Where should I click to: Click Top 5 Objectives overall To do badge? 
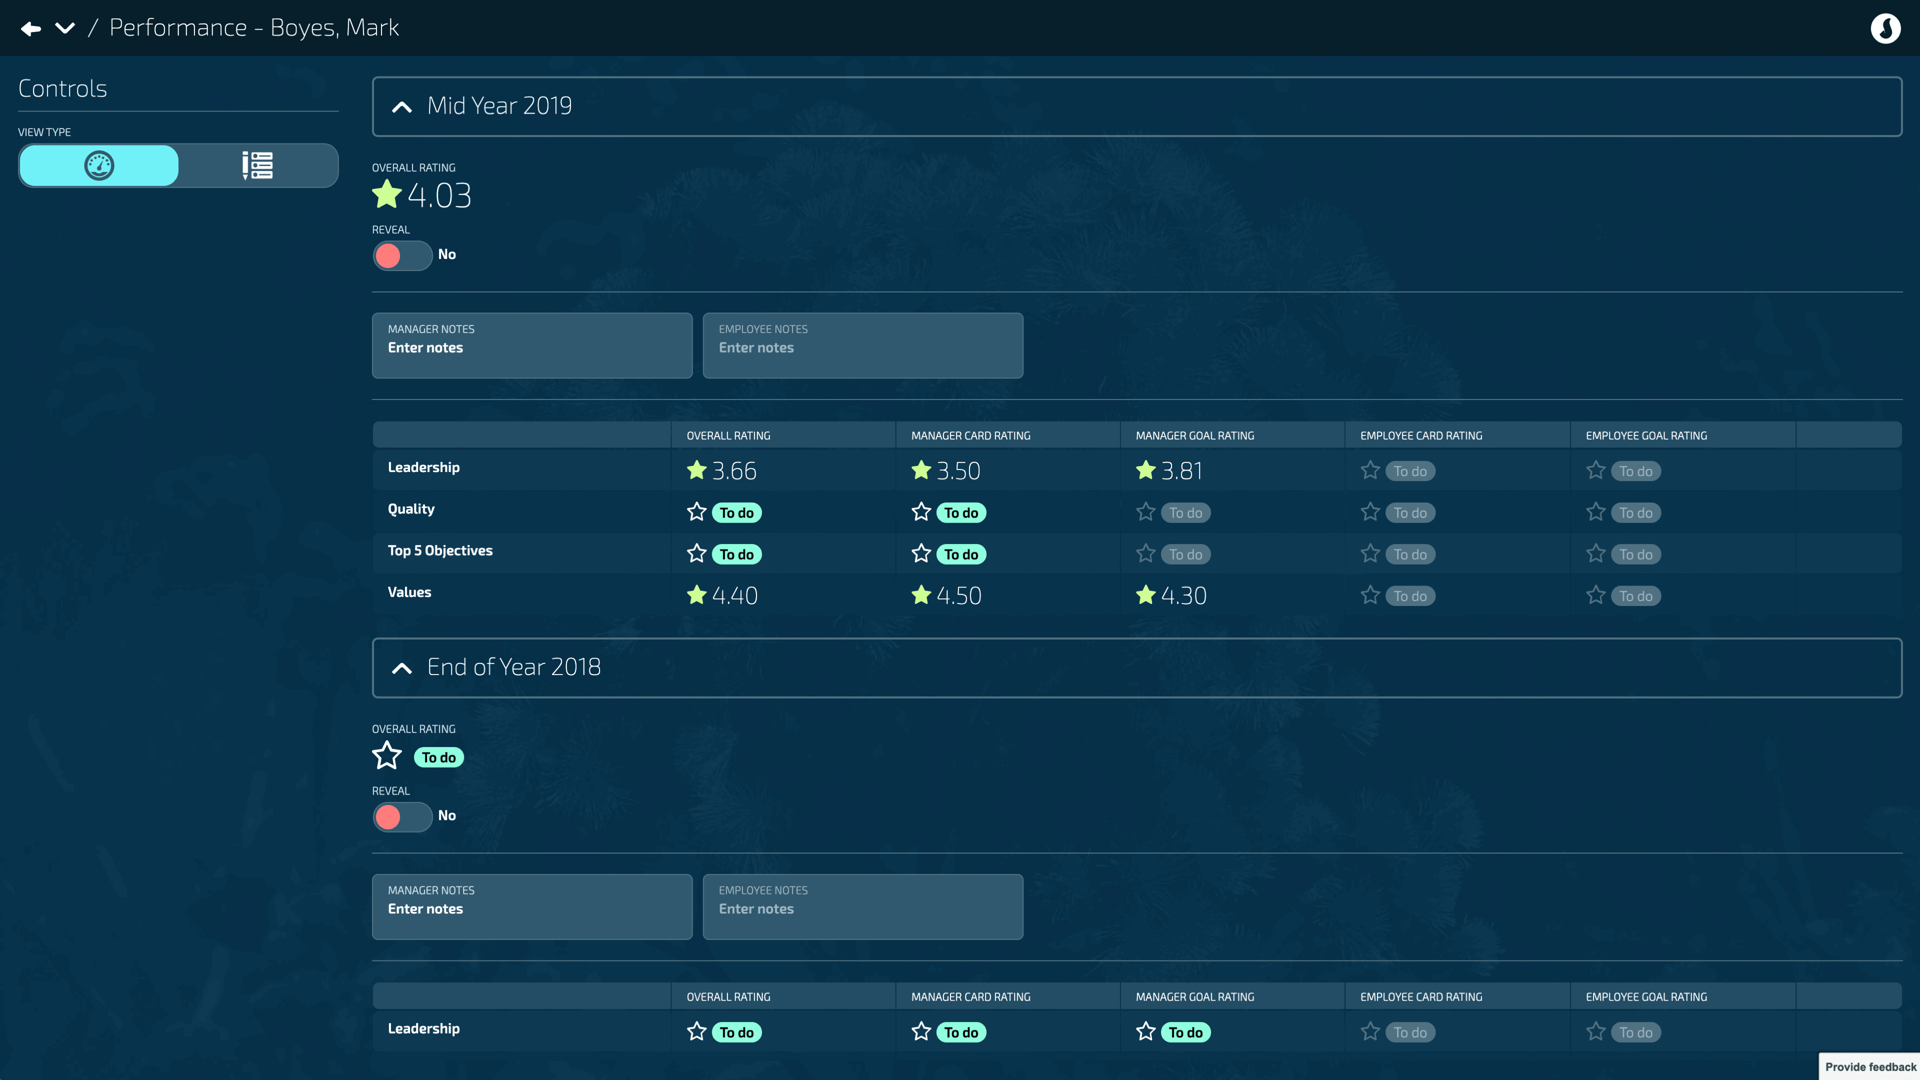pos(737,554)
